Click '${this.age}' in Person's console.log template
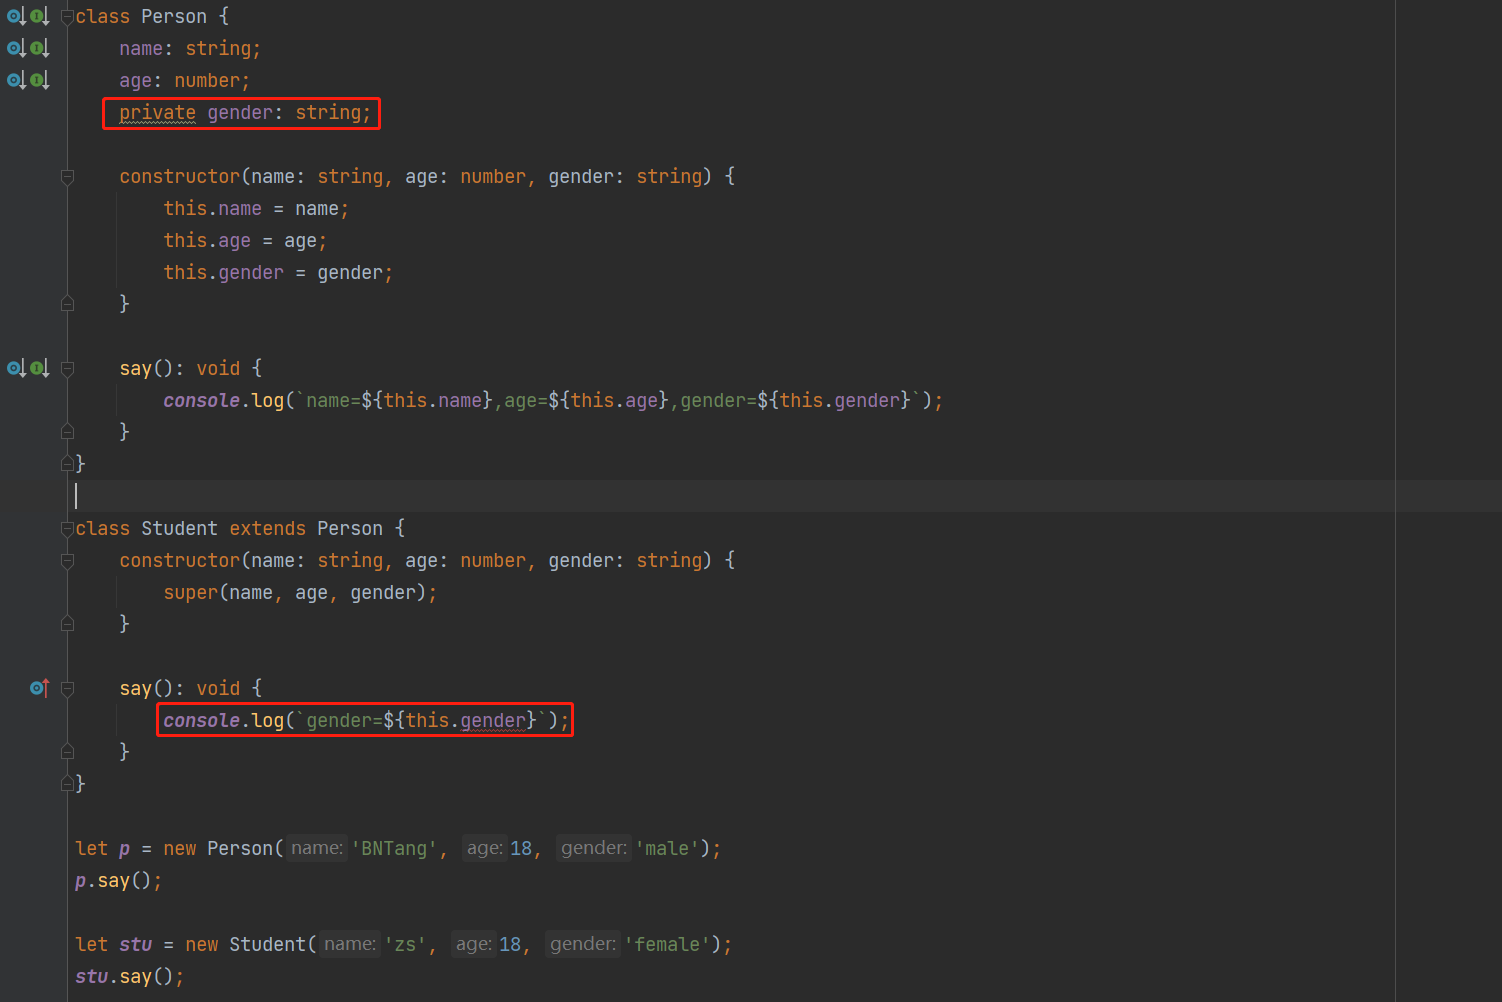The image size is (1502, 1002). click(608, 401)
